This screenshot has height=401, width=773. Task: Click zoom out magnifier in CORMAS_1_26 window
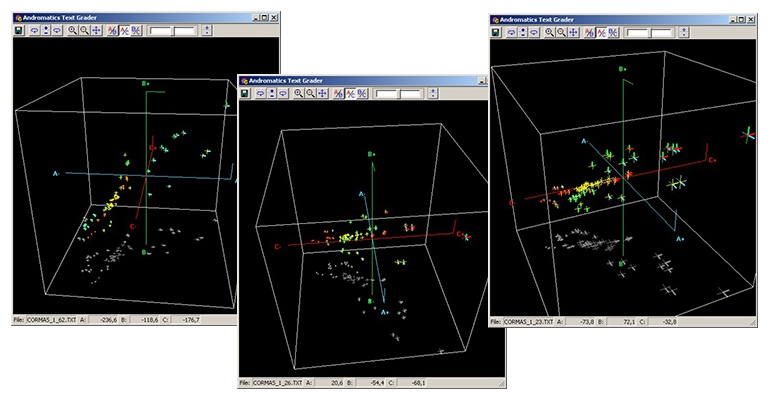(311, 93)
